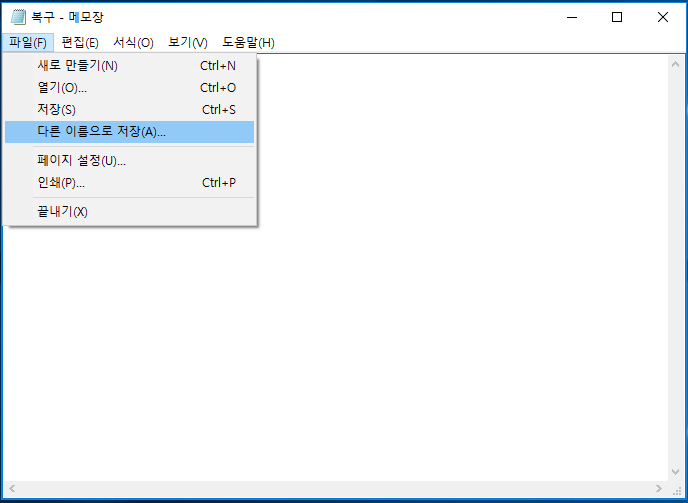
Task: Open the 보기(V) menu
Action: 188,43
